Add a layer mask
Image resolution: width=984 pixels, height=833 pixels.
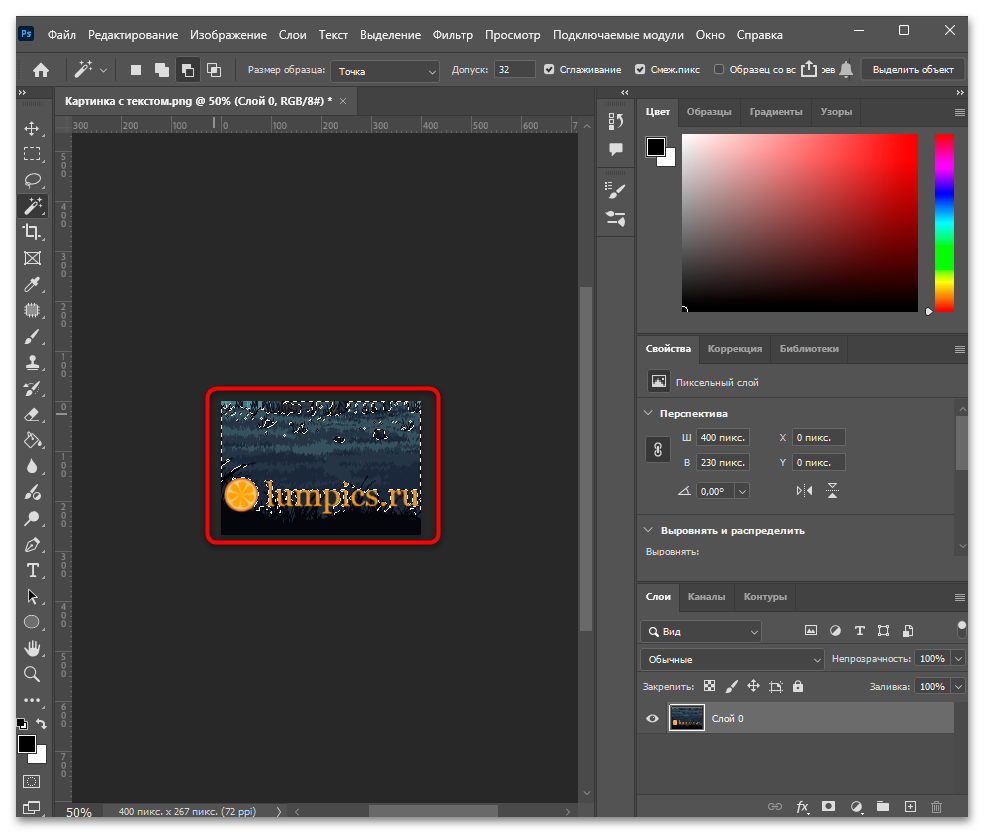pos(828,807)
